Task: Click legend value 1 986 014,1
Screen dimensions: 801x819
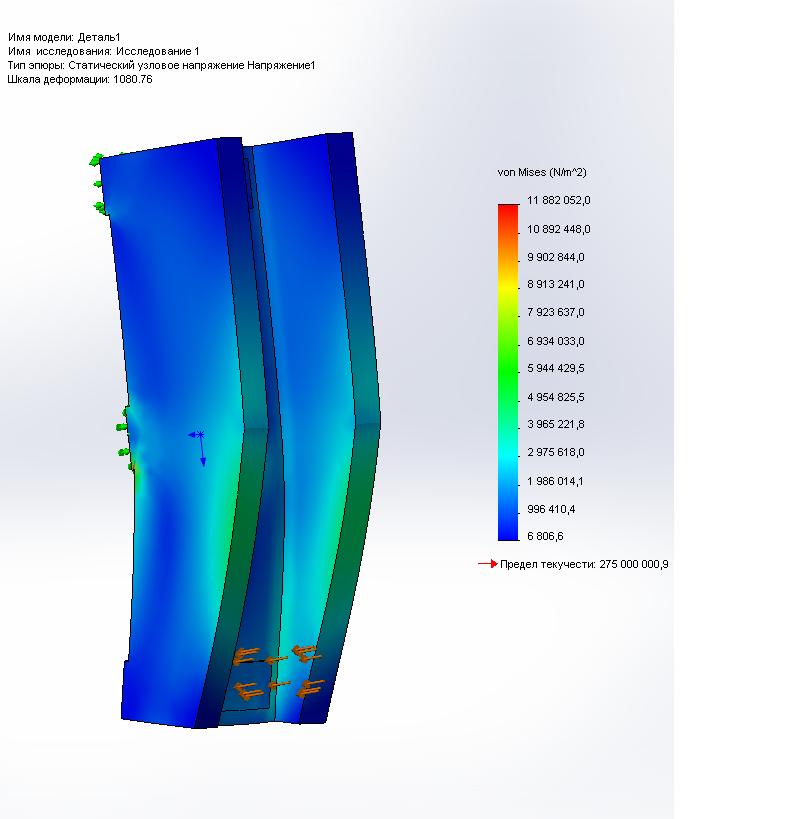Action: tap(556, 481)
